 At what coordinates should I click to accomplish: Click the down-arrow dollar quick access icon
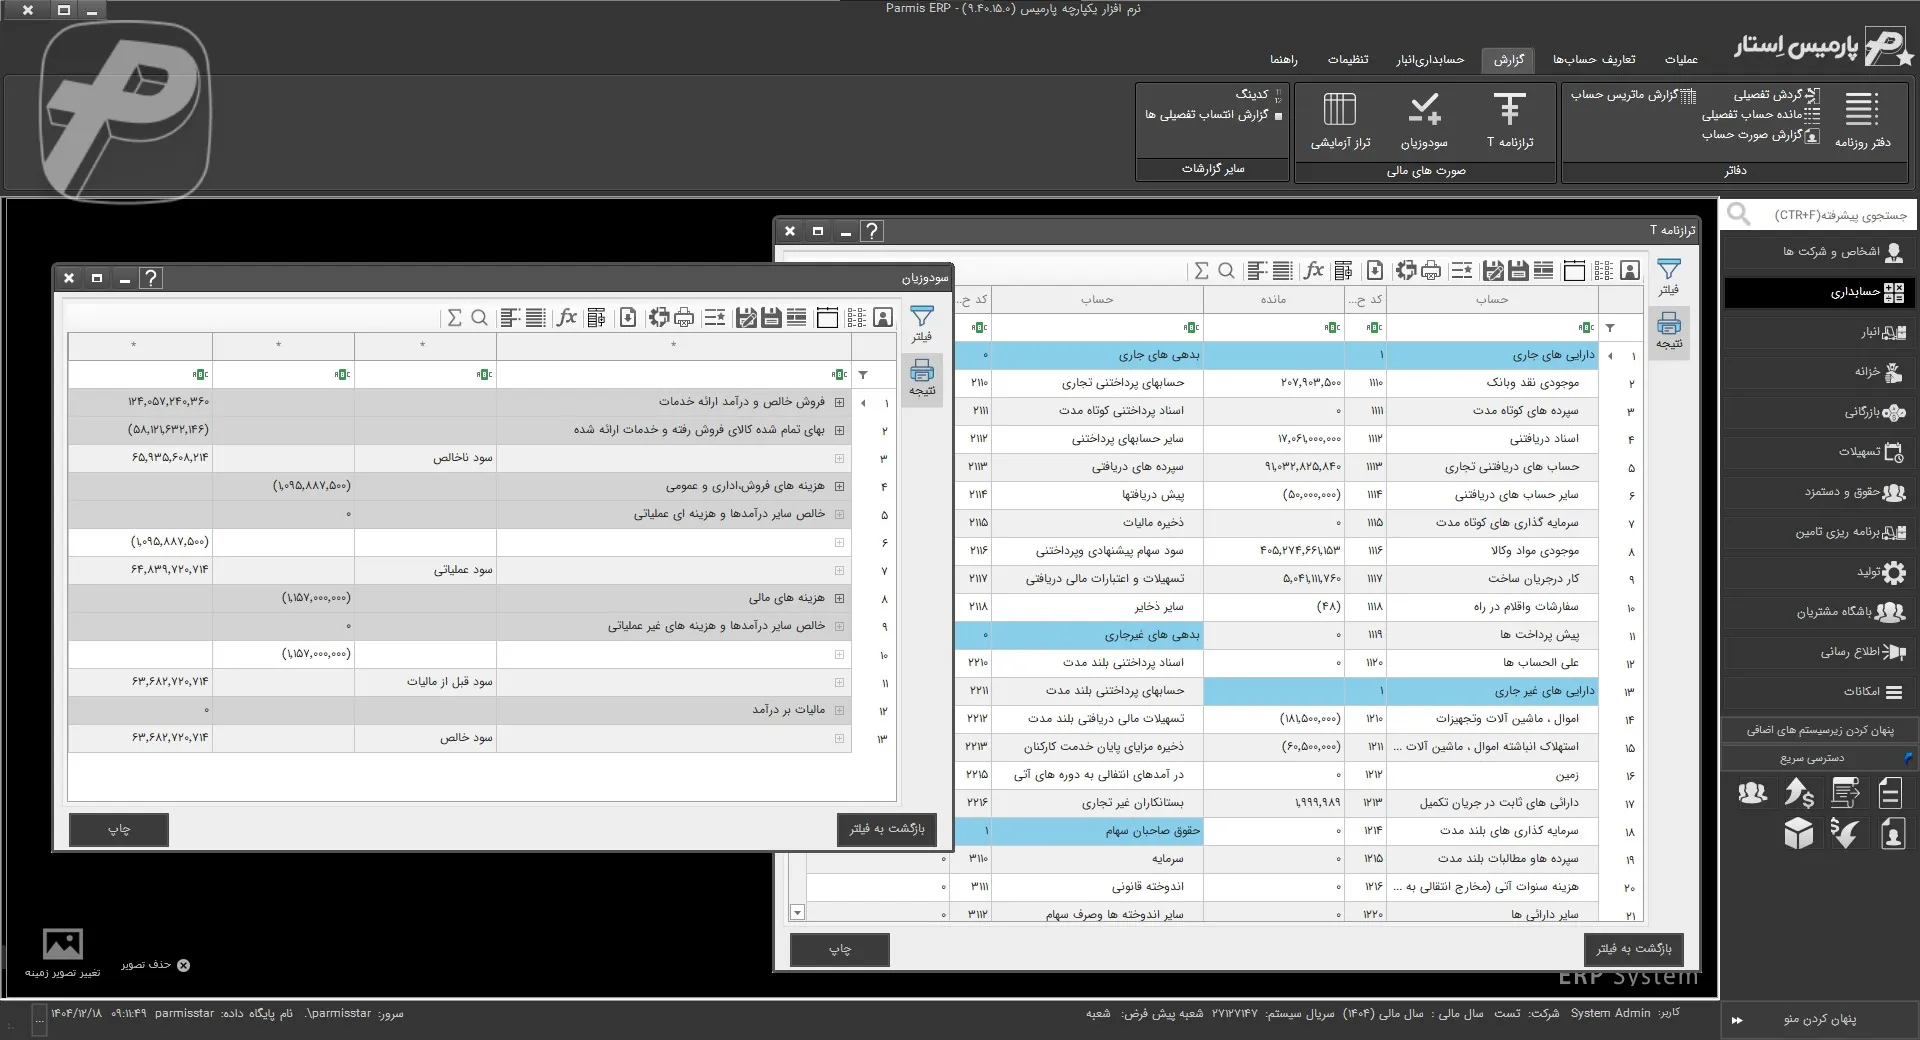[x=1845, y=833]
